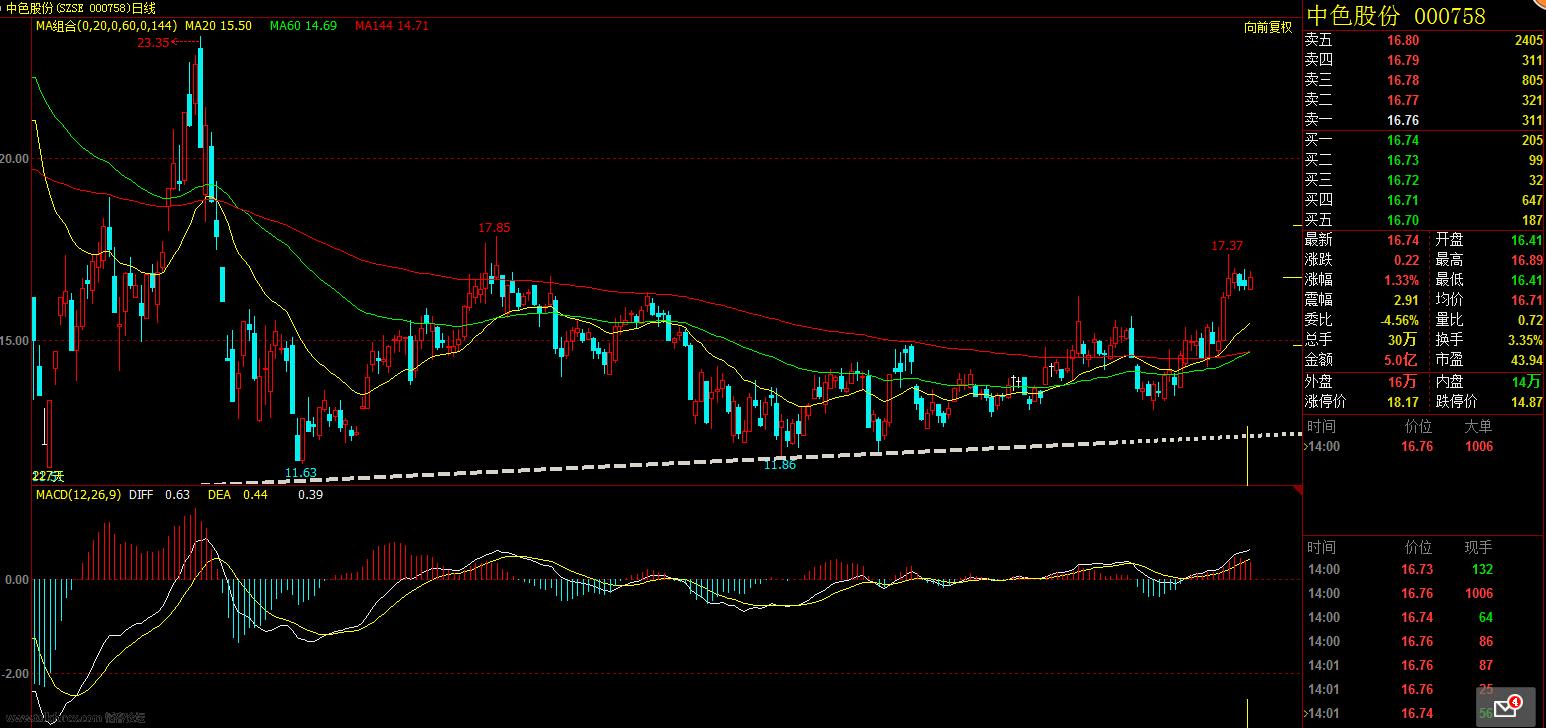1546x728 pixels.
Task: Click the MACD DIFF 0.63 value
Action: pos(160,495)
